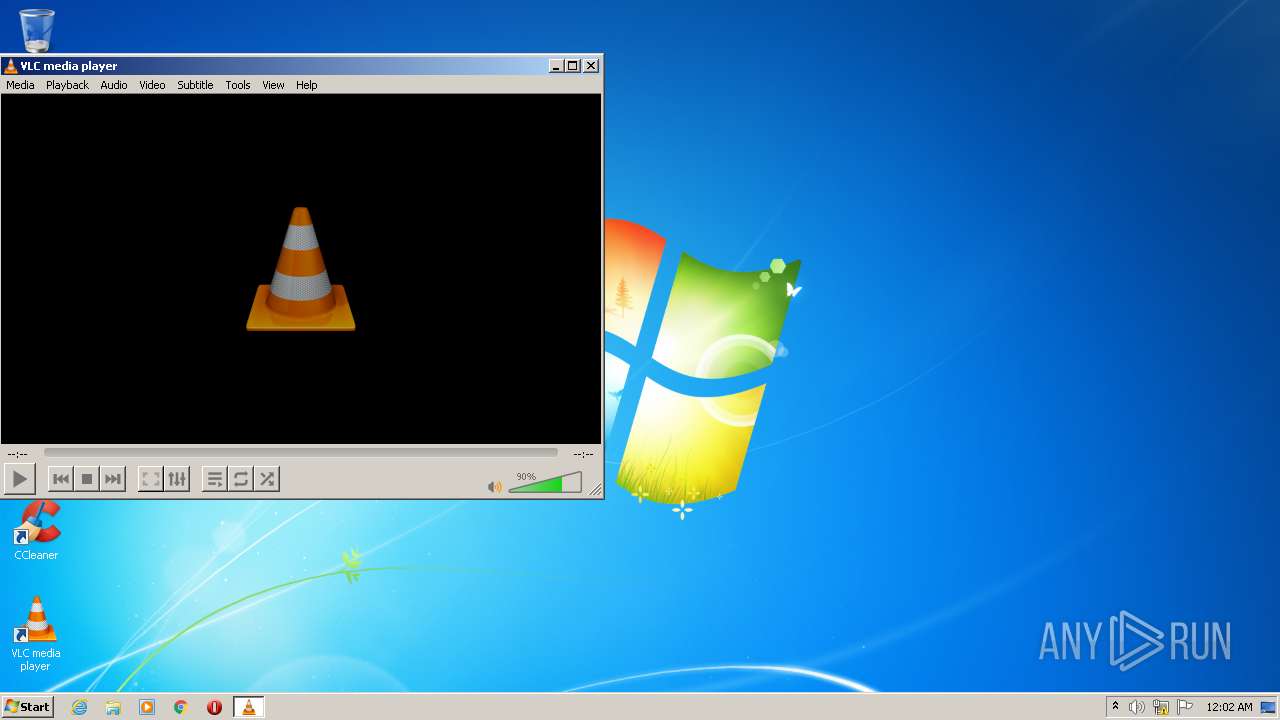Screen dimensions: 1280x720
Task: Open the Playback menu
Action: coord(67,85)
